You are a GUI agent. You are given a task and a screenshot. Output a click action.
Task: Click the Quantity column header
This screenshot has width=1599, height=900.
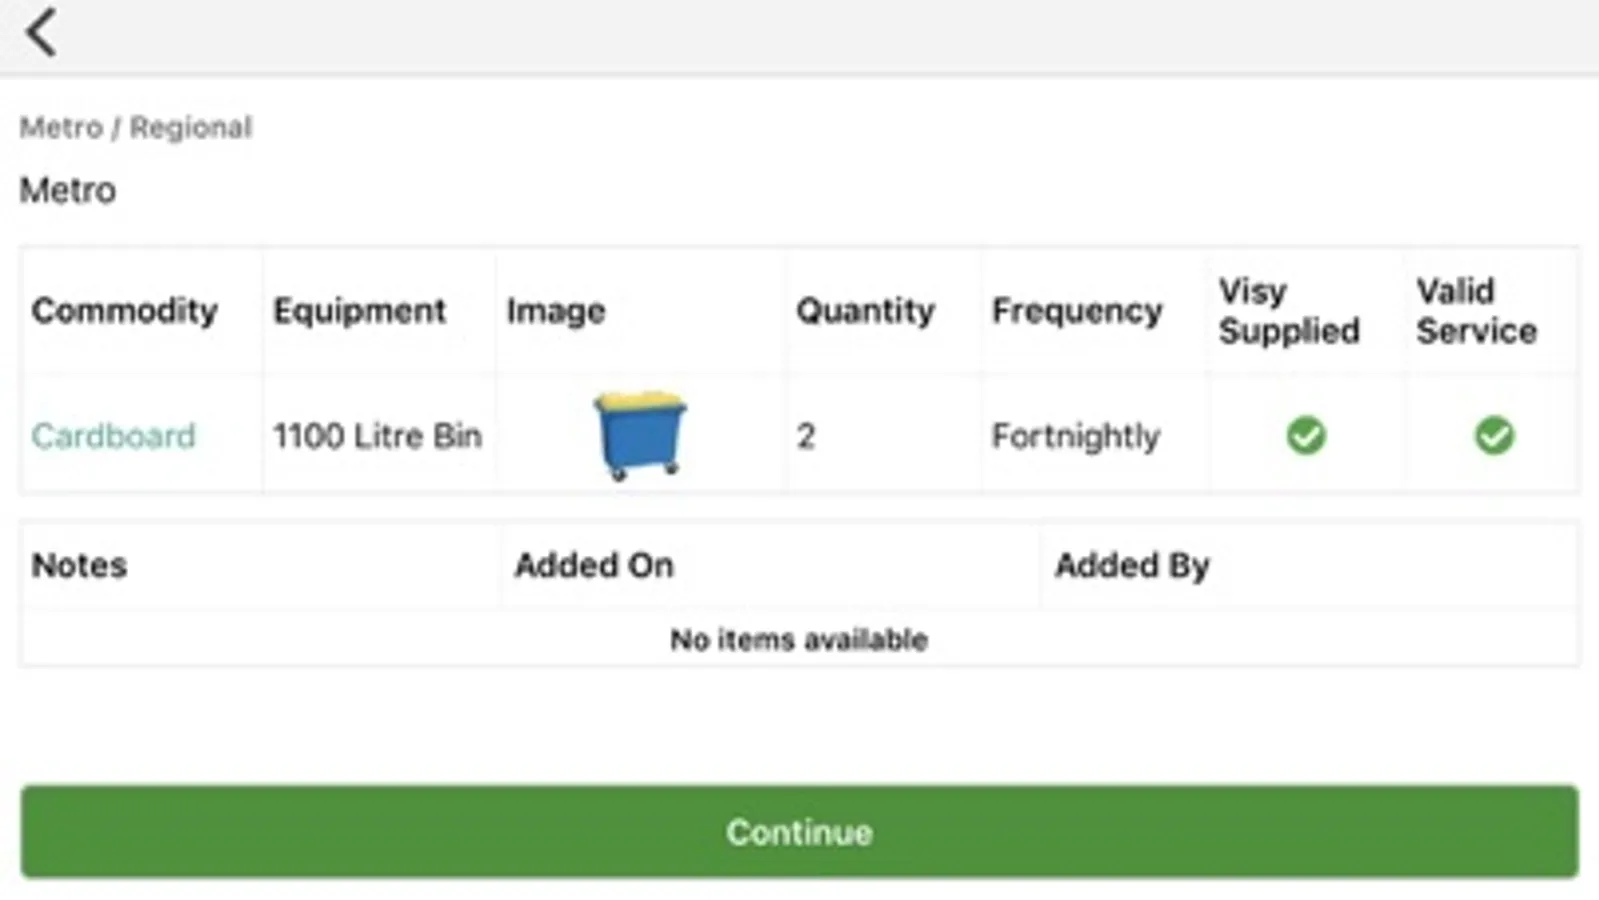865,311
